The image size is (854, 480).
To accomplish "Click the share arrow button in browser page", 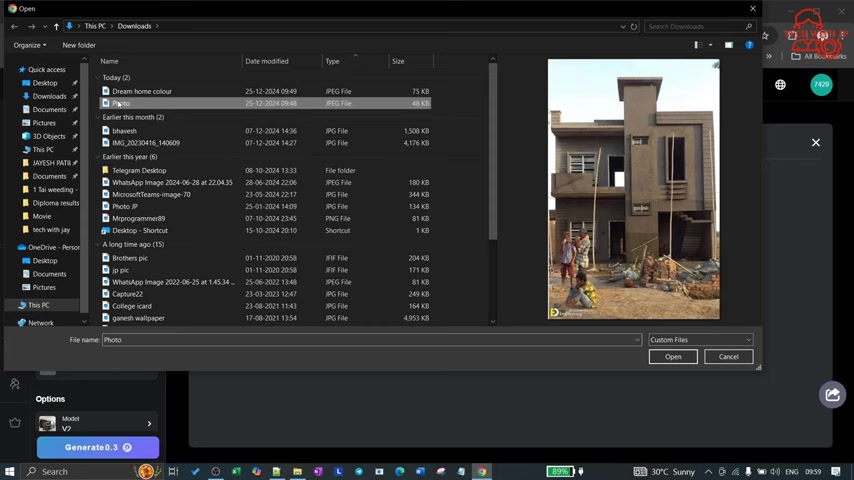I will coord(832,394).
